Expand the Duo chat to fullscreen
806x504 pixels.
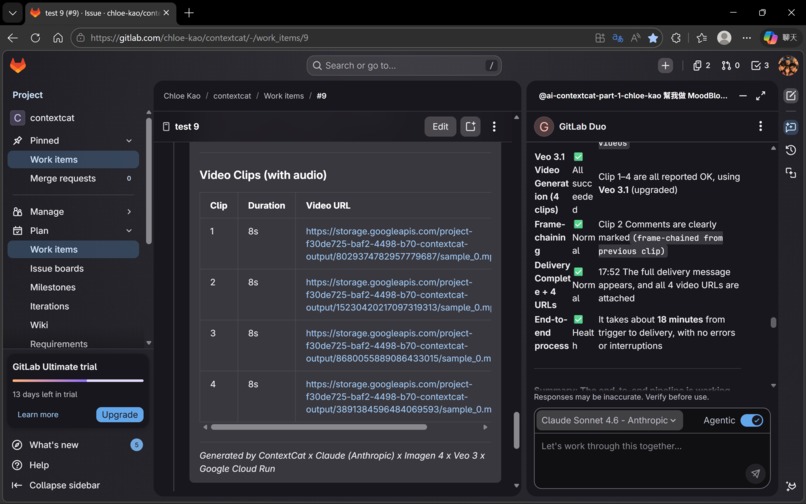click(x=761, y=96)
